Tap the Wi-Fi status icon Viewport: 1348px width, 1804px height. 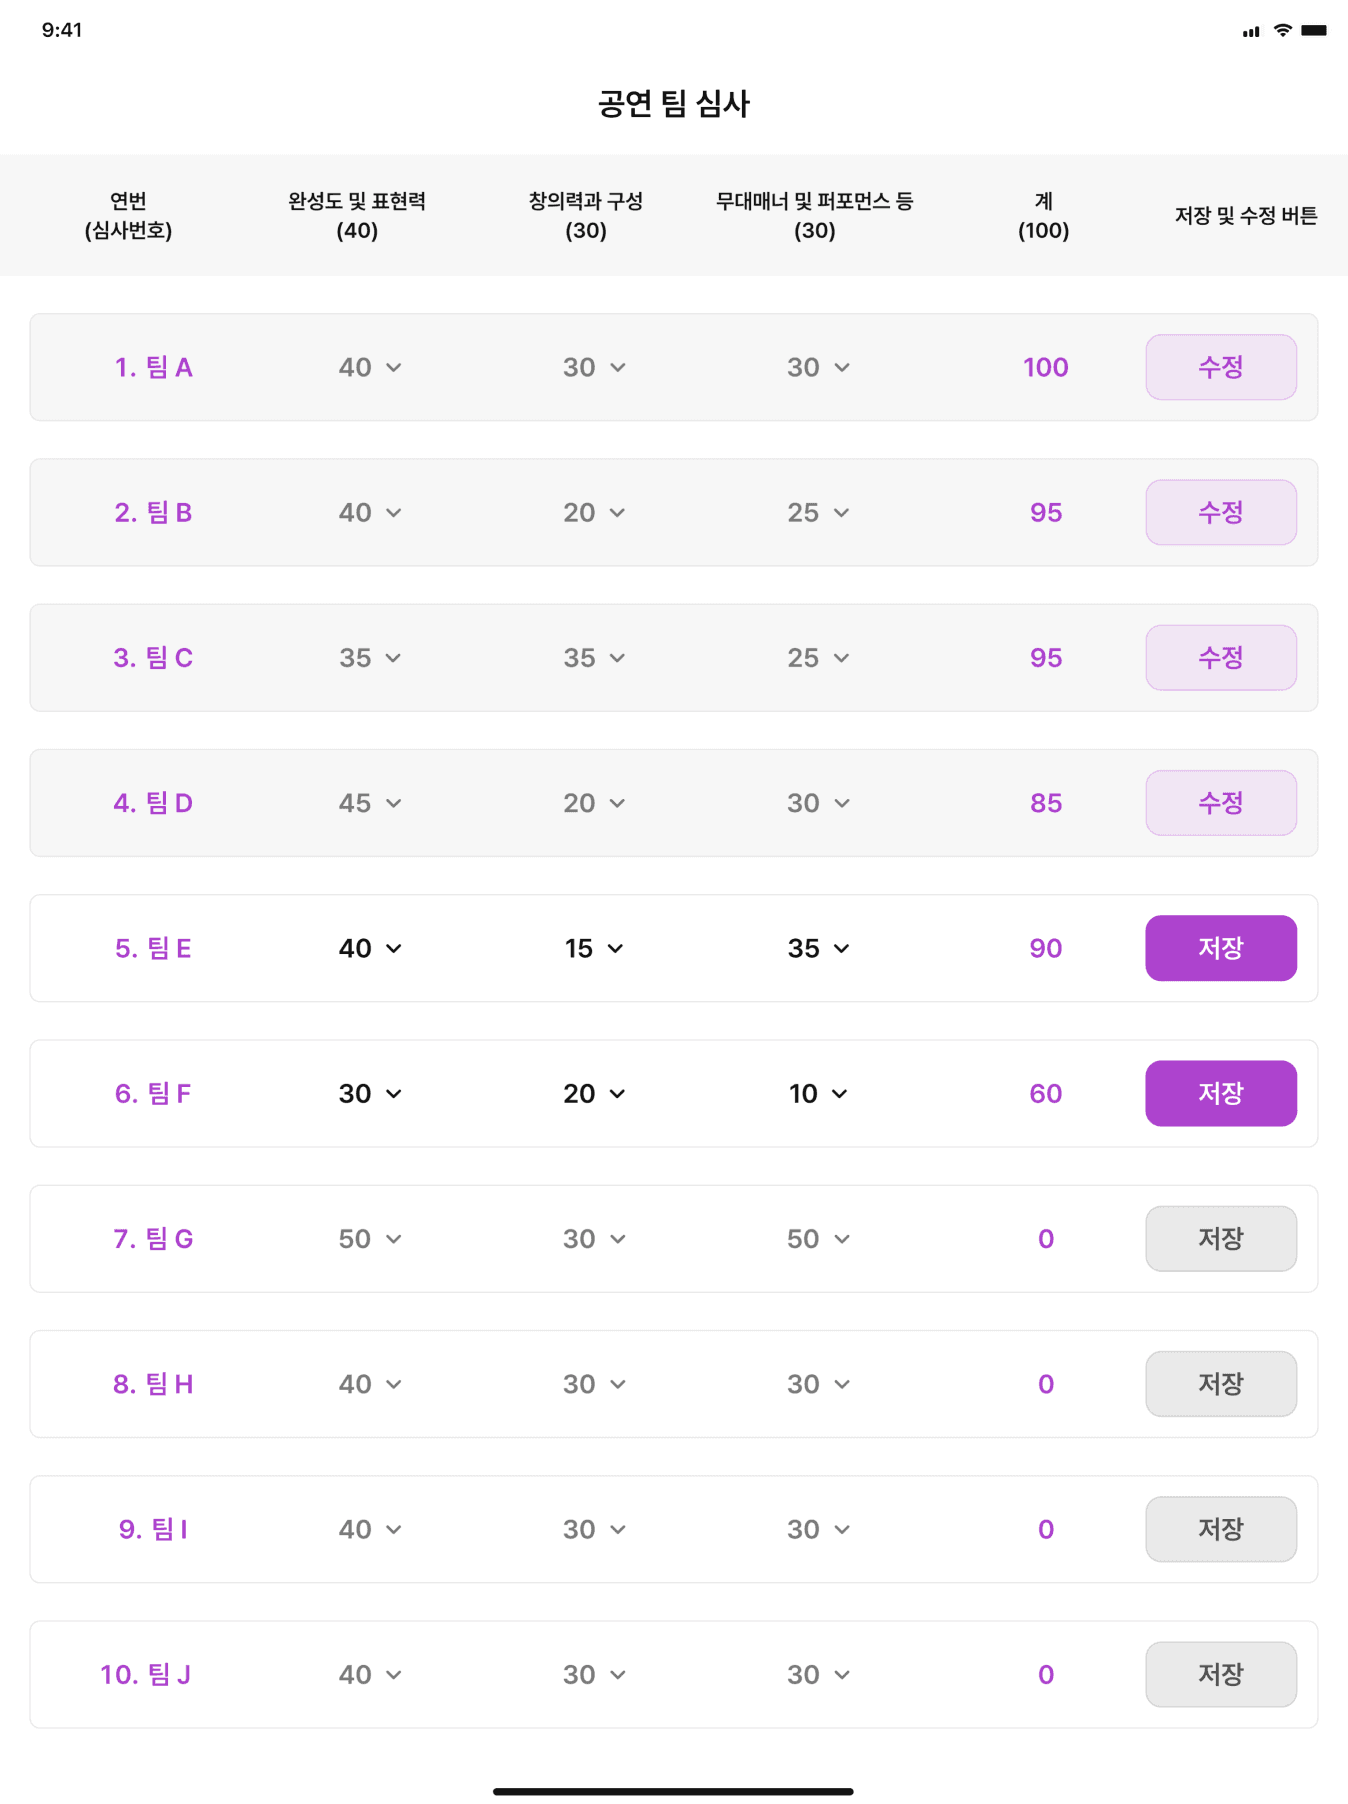(1282, 30)
